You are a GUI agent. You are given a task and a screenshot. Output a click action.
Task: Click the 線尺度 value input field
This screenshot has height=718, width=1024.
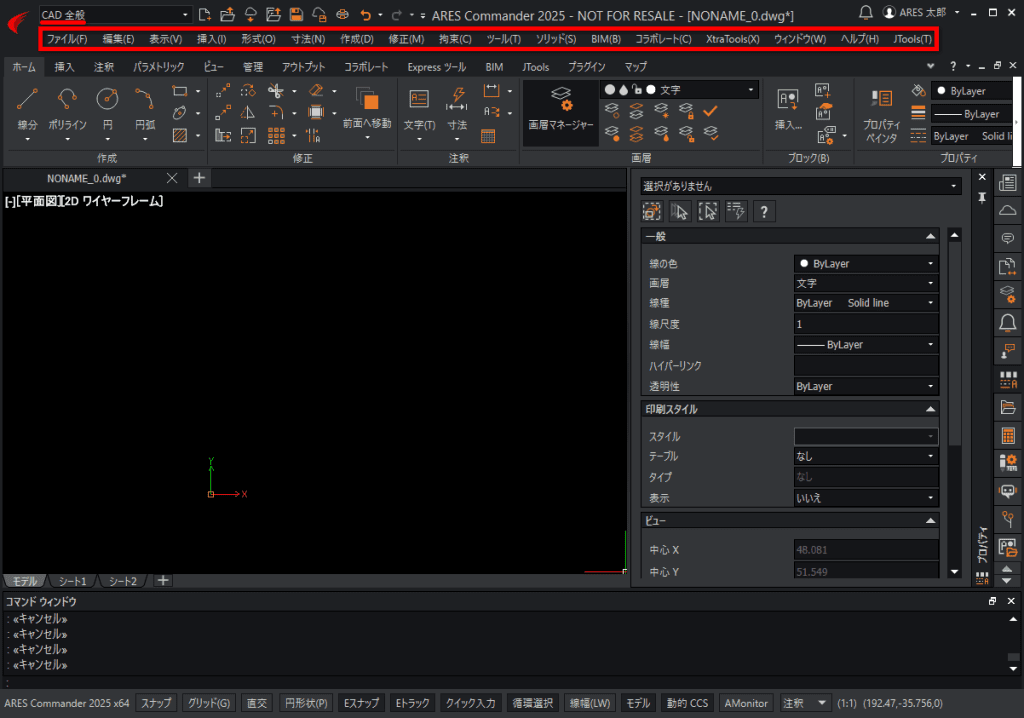click(x=865, y=324)
